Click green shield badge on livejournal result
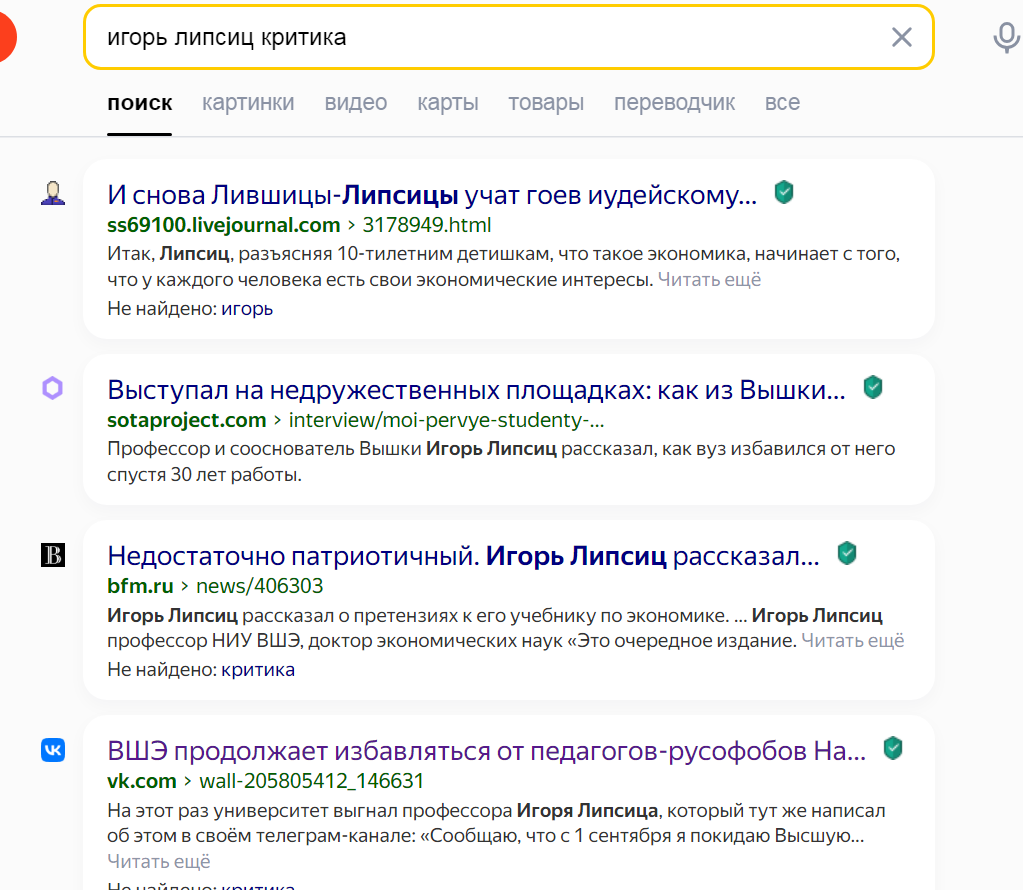 click(784, 192)
